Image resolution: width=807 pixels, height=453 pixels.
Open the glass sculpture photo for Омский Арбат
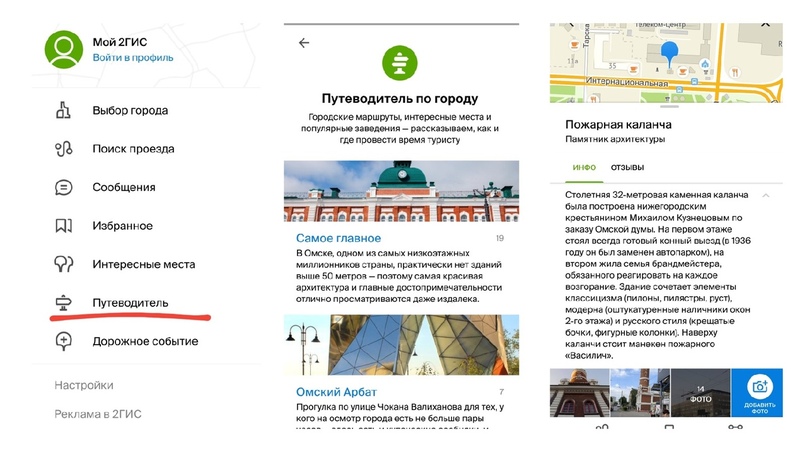[x=401, y=345]
